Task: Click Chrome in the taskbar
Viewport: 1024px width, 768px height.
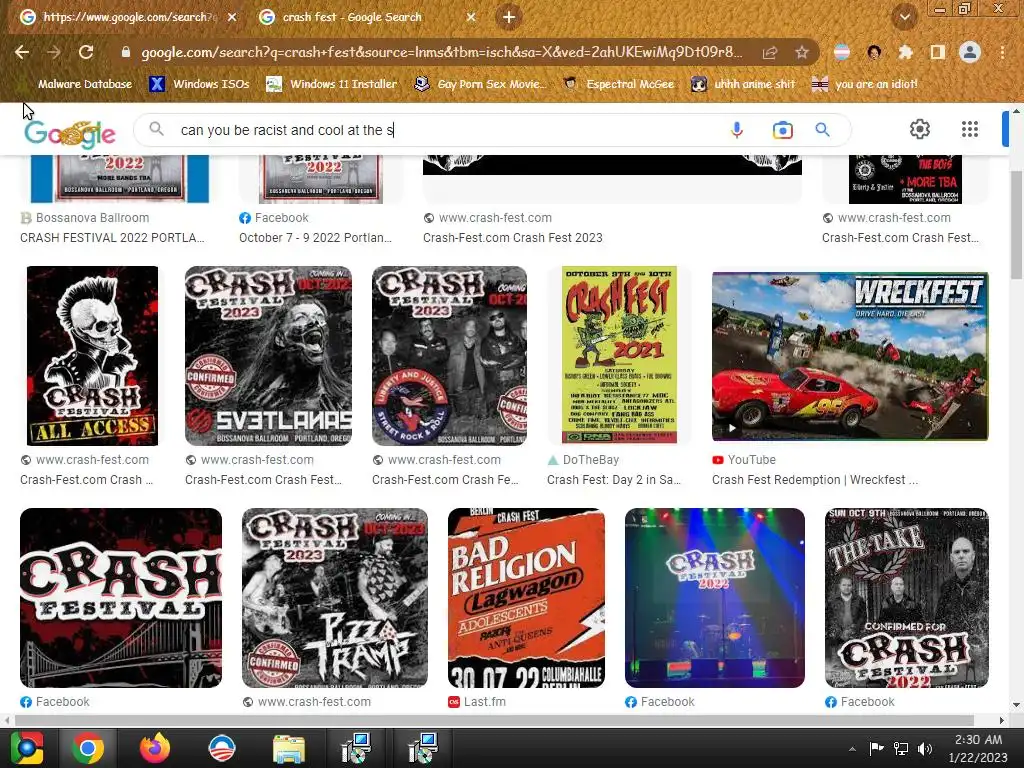Action: pos(88,748)
